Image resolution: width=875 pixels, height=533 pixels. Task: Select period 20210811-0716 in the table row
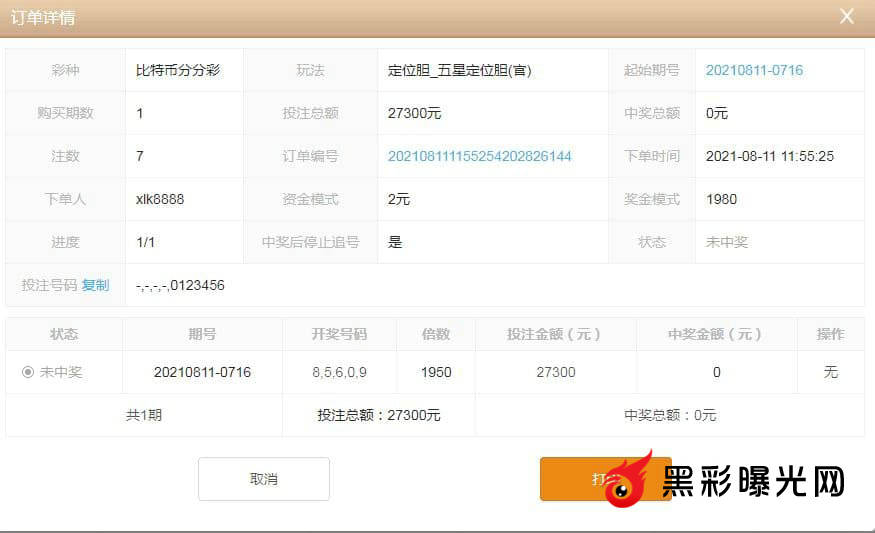tap(202, 372)
